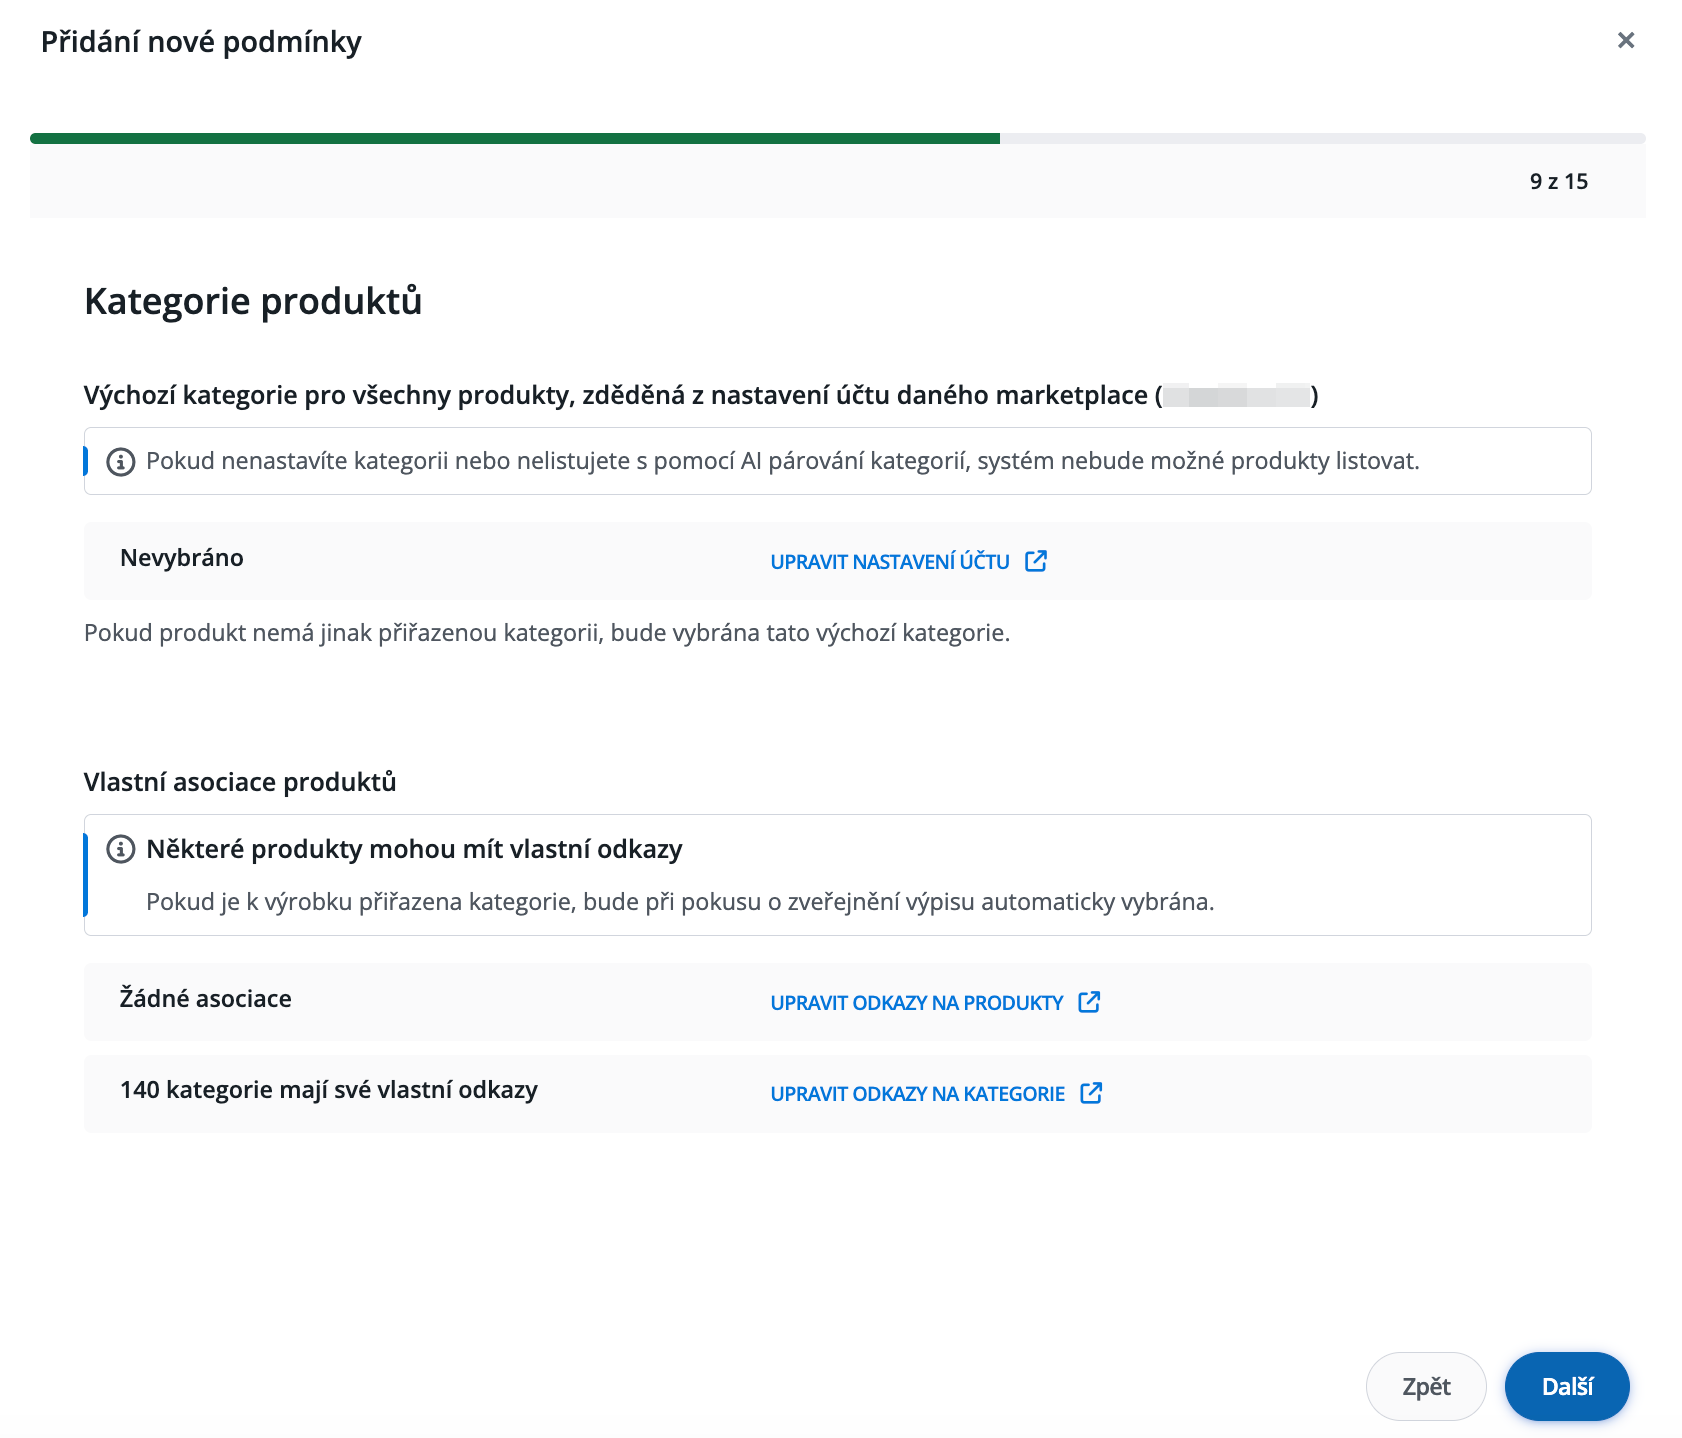
Task: Close the Přidání nové podmínky dialog
Action: coord(1626,40)
